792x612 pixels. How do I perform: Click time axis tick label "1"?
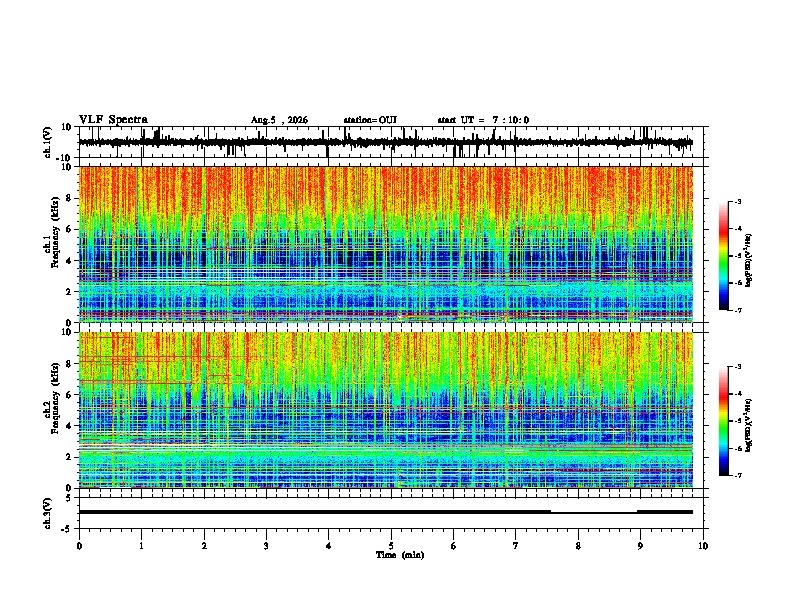click(141, 546)
